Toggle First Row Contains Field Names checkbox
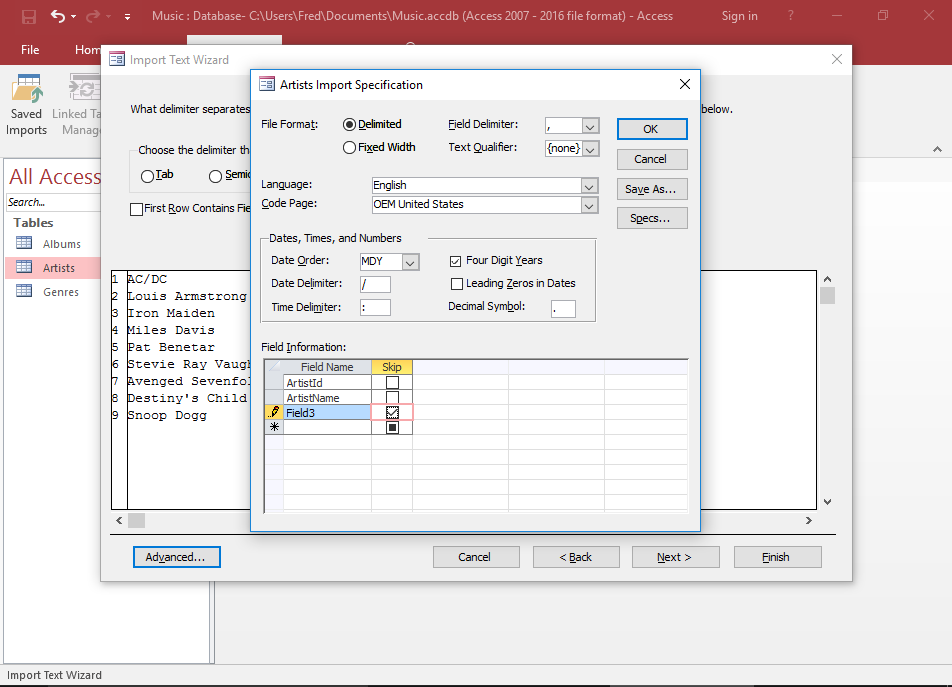The image size is (952, 687). [137, 209]
